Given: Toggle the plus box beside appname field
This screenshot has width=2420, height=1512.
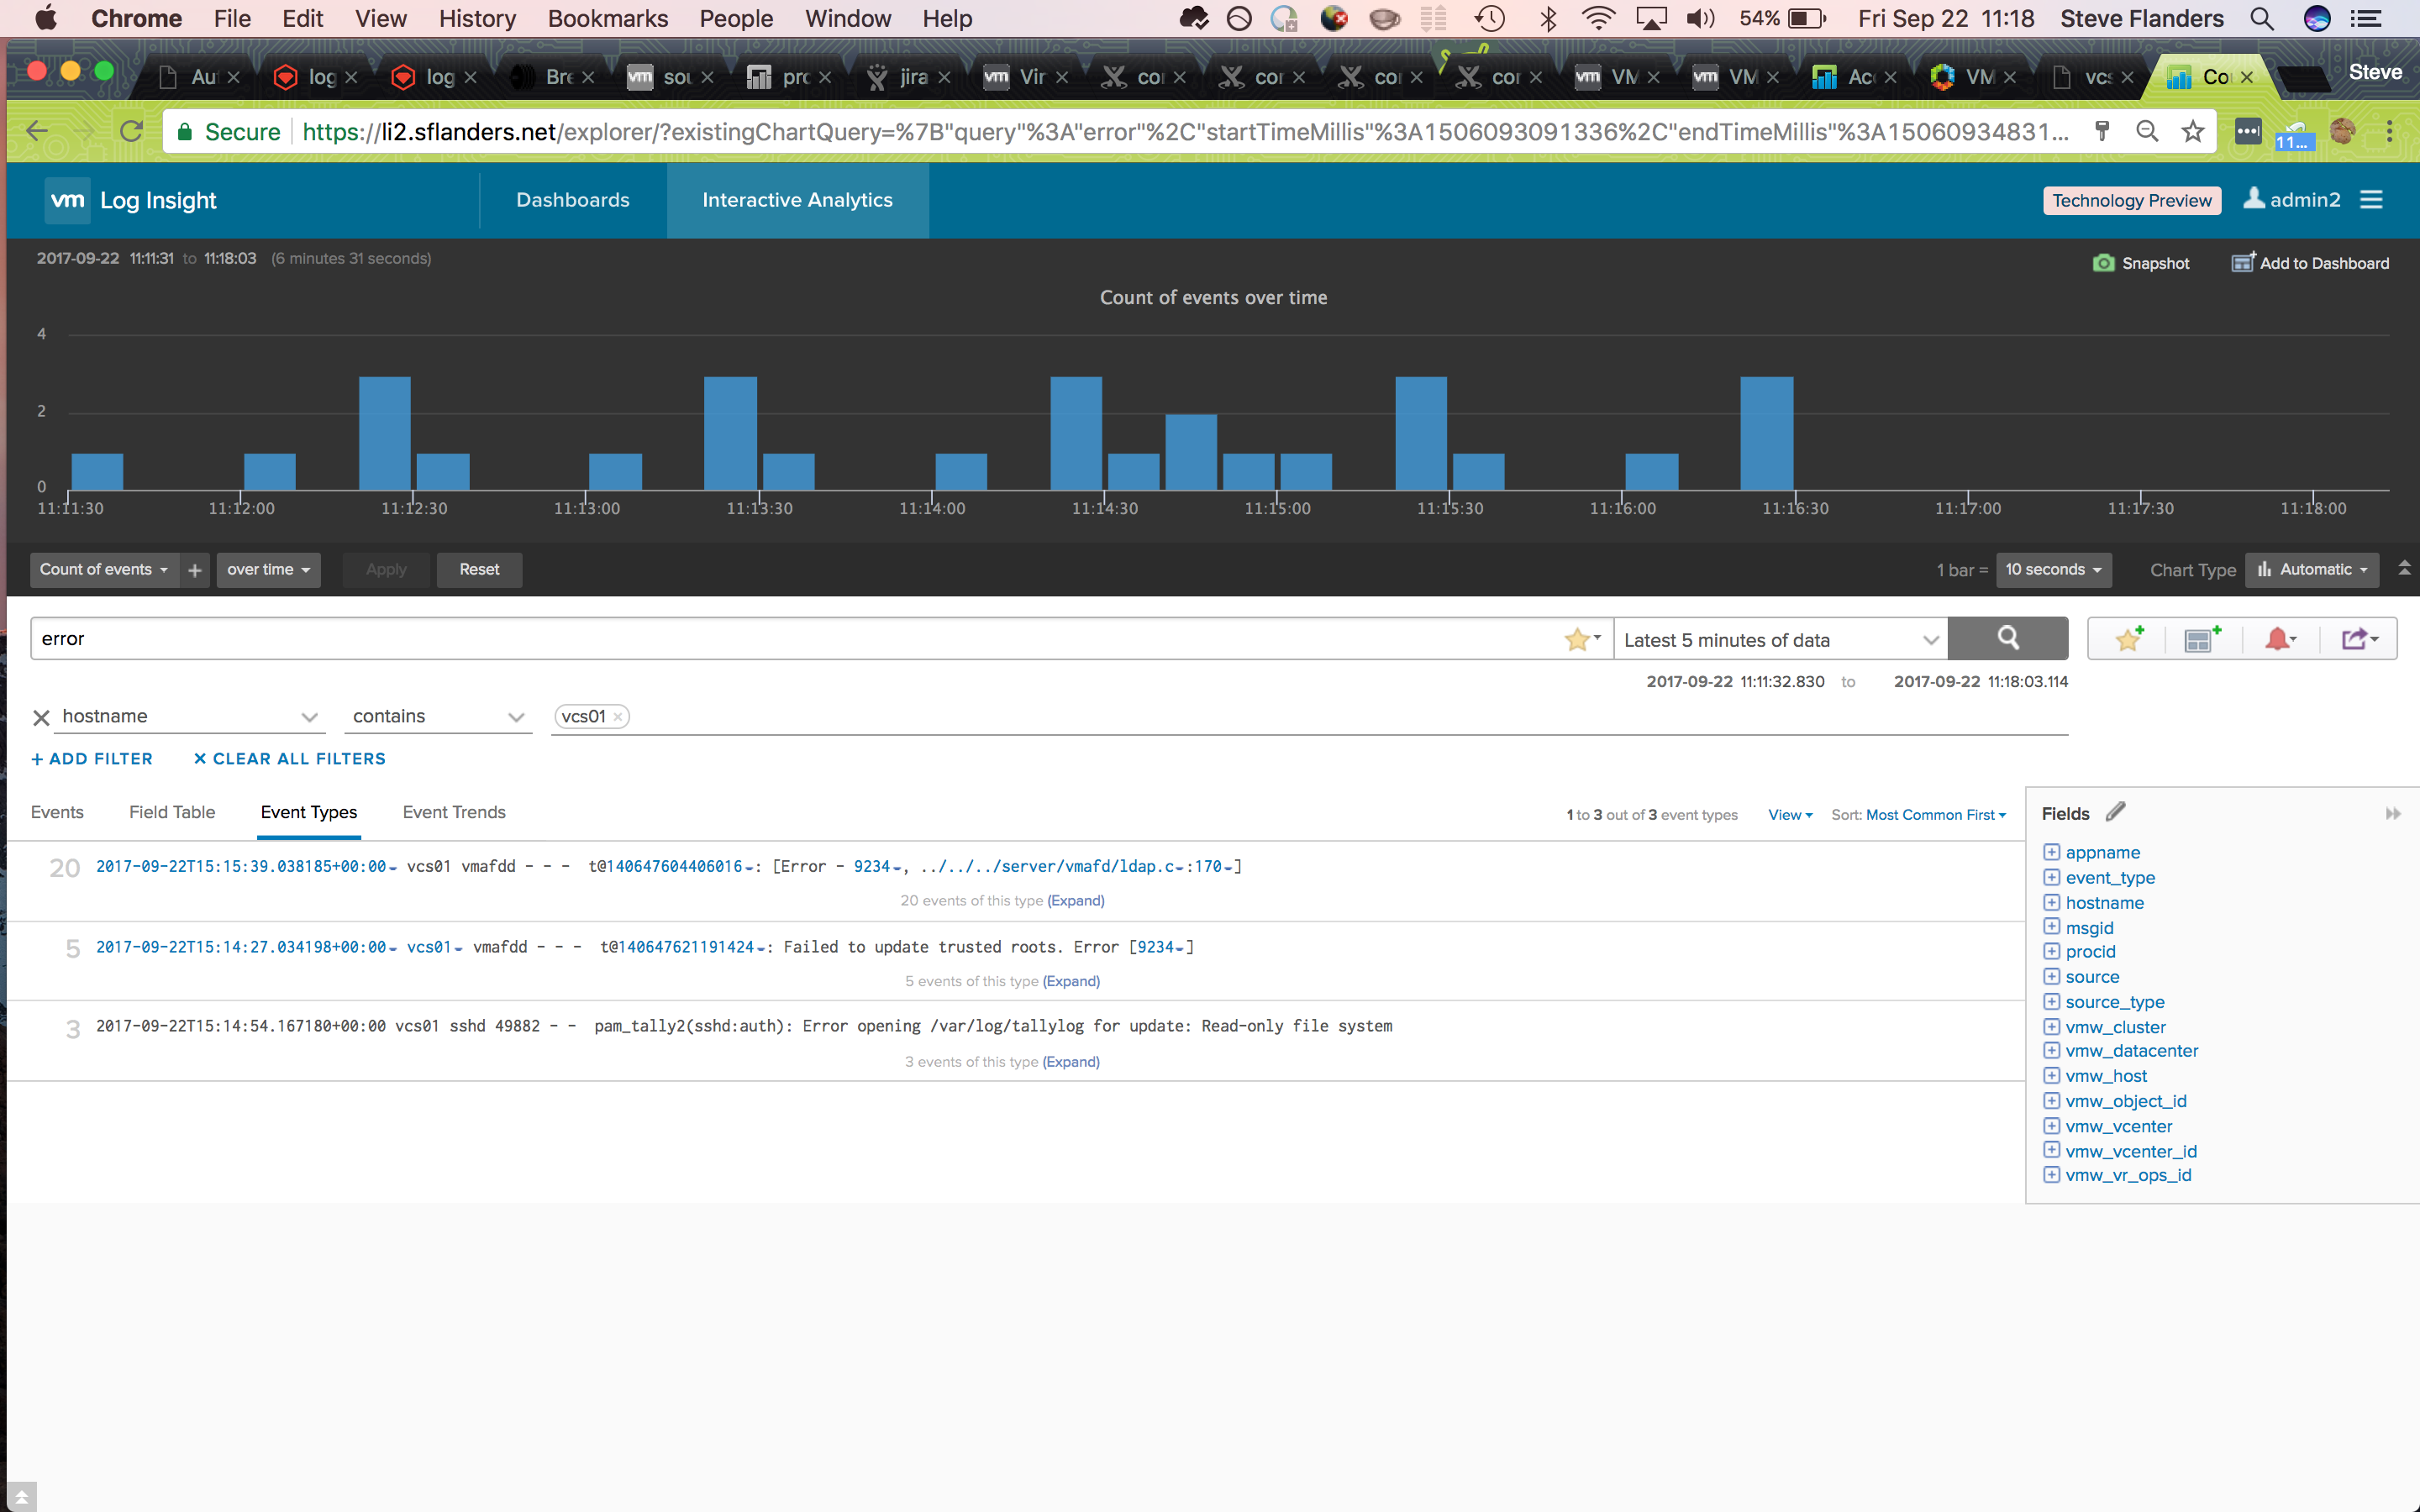Looking at the screenshot, I should [2051, 852].
